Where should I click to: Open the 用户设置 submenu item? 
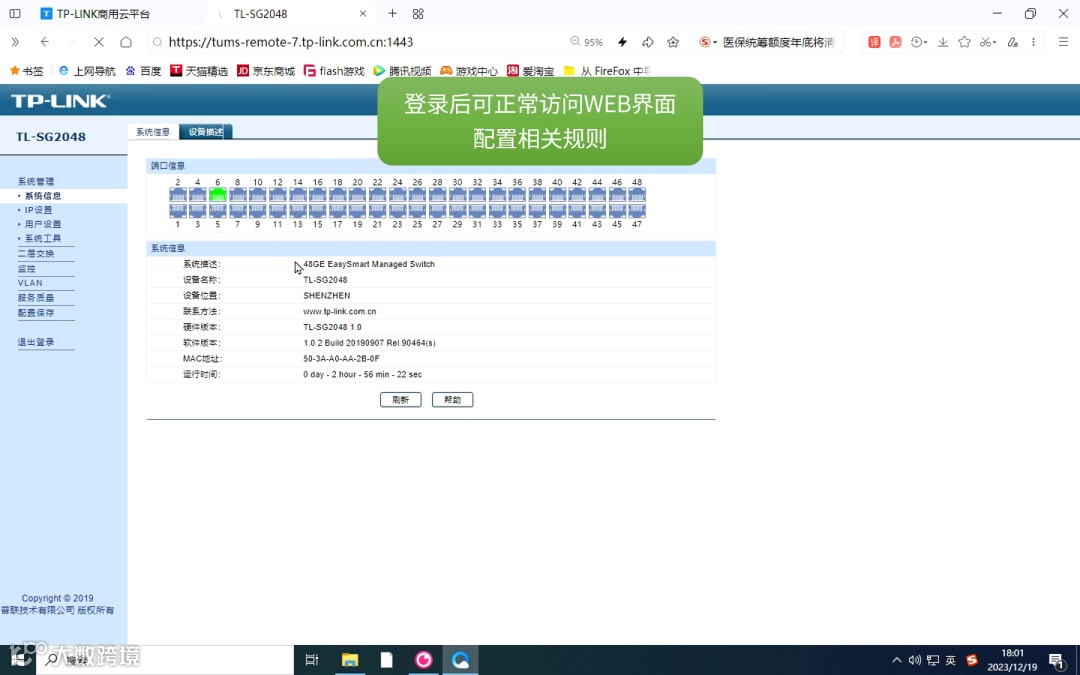(43, 224)
